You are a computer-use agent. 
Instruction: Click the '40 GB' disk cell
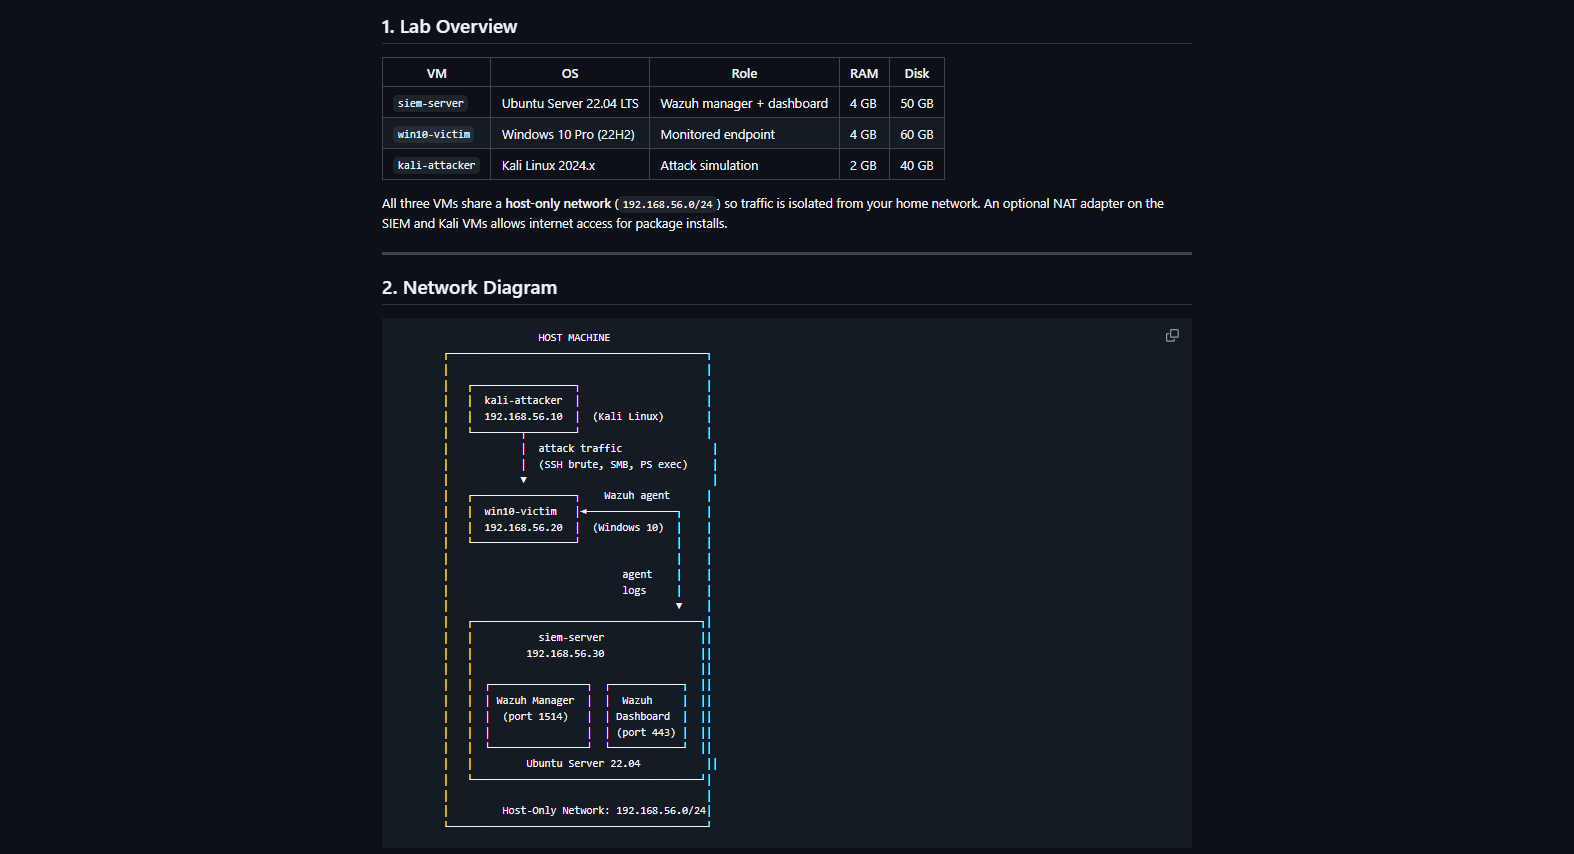pos(917,166)
